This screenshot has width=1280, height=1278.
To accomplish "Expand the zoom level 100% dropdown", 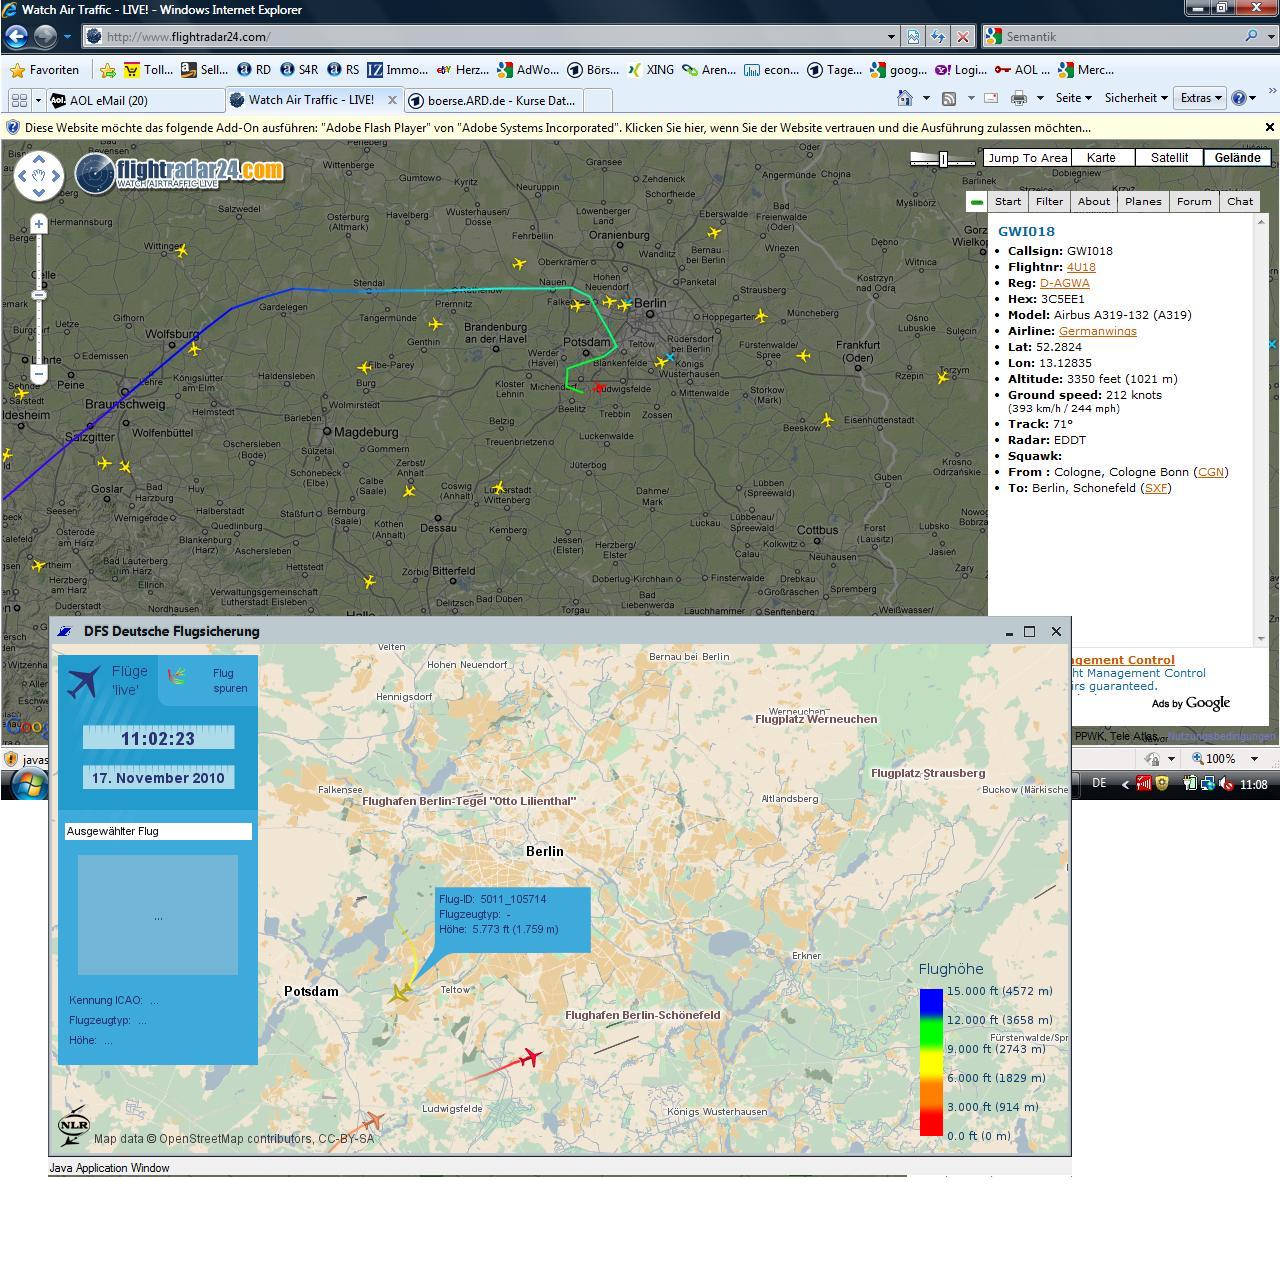I will click(x=1254, y=759).
